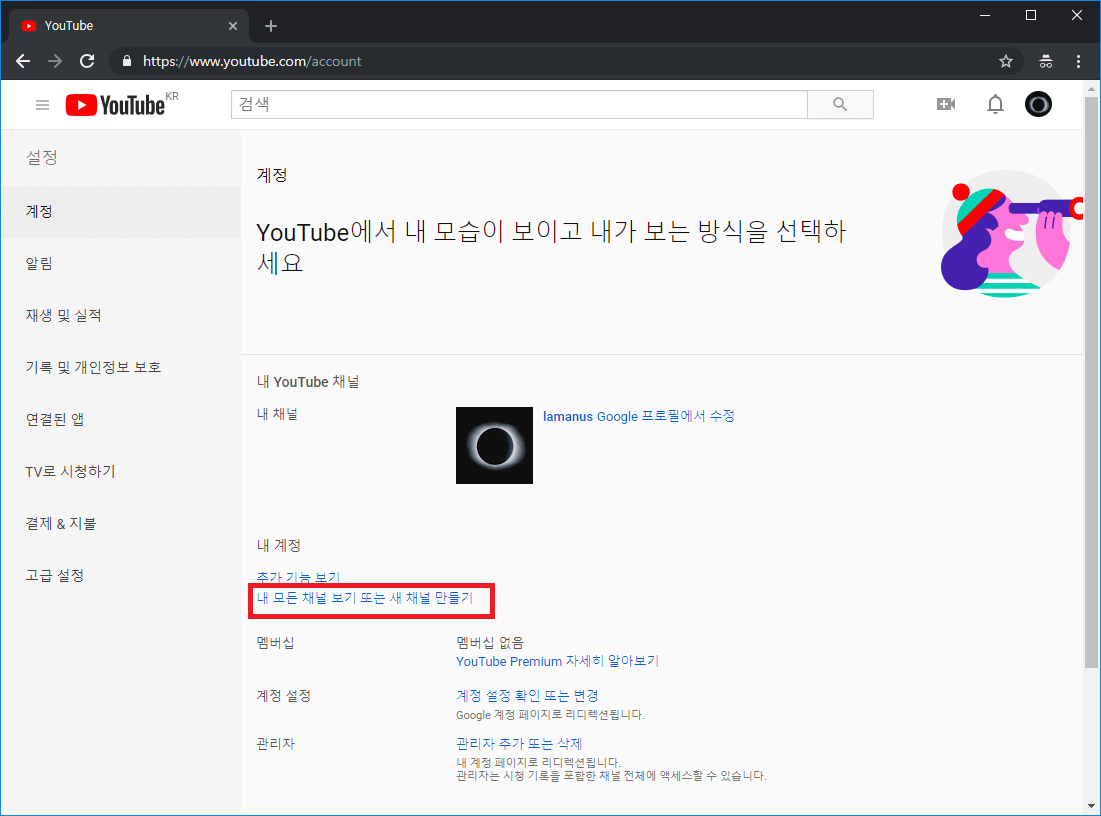Image resolution: width=1101 pixels, height=816 pixels.
Task: Click 관리자 추가 또는 삭제 link
Action: tap(519, 744)
